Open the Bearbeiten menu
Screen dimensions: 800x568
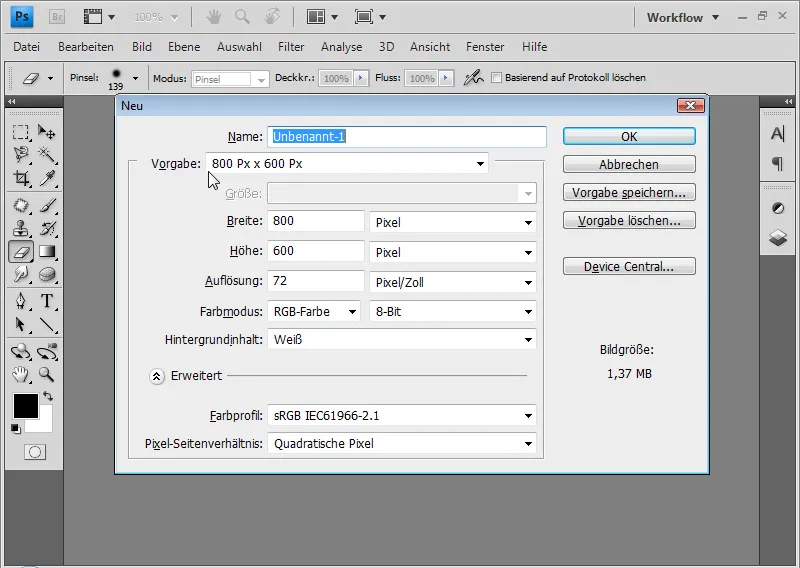[x=86, y=47]
